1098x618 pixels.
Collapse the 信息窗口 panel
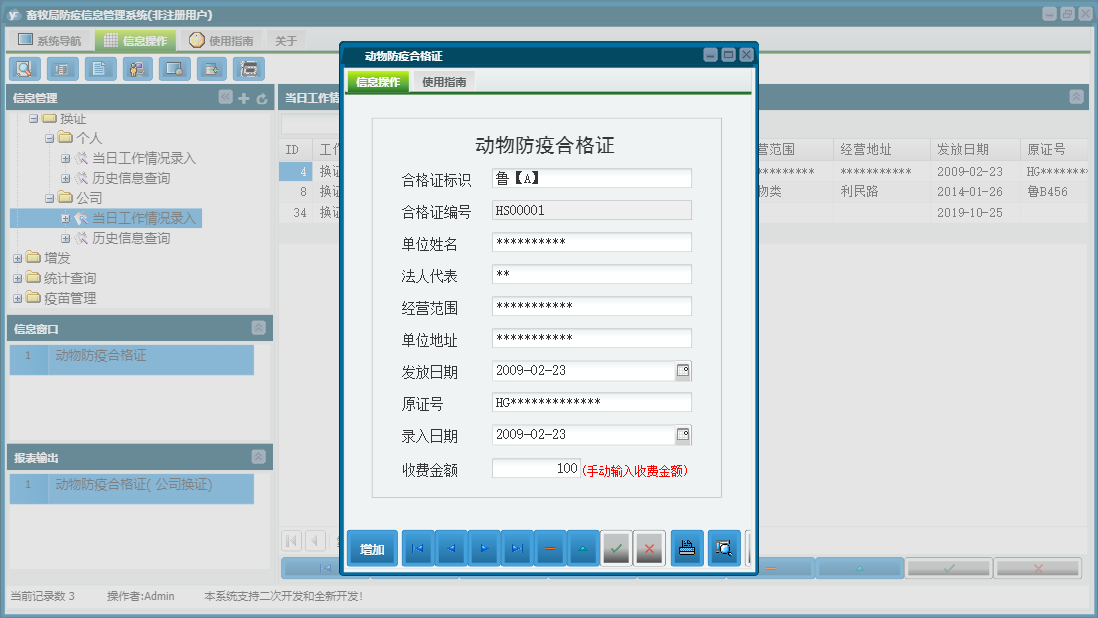click(260, 328)
